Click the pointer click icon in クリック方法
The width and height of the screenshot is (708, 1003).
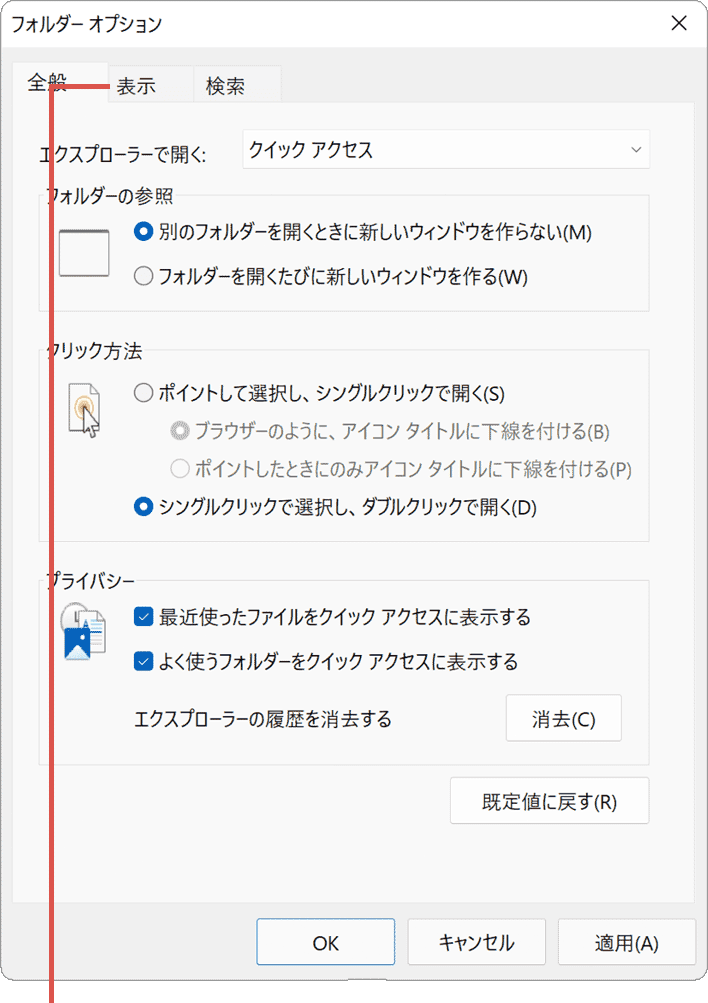84,411
